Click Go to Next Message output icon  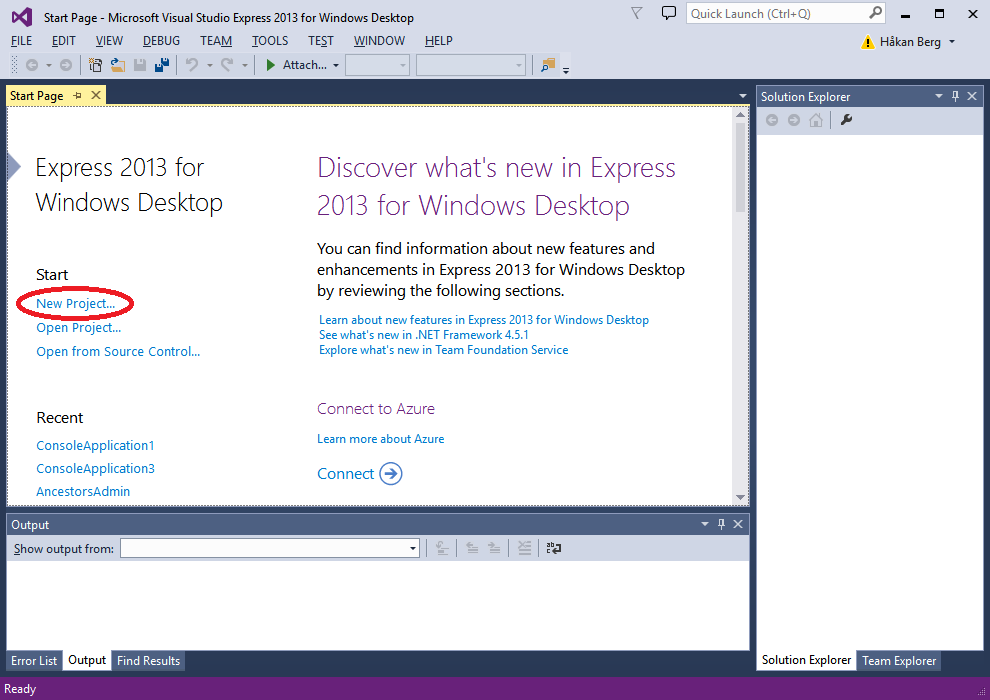pos(494,548)
